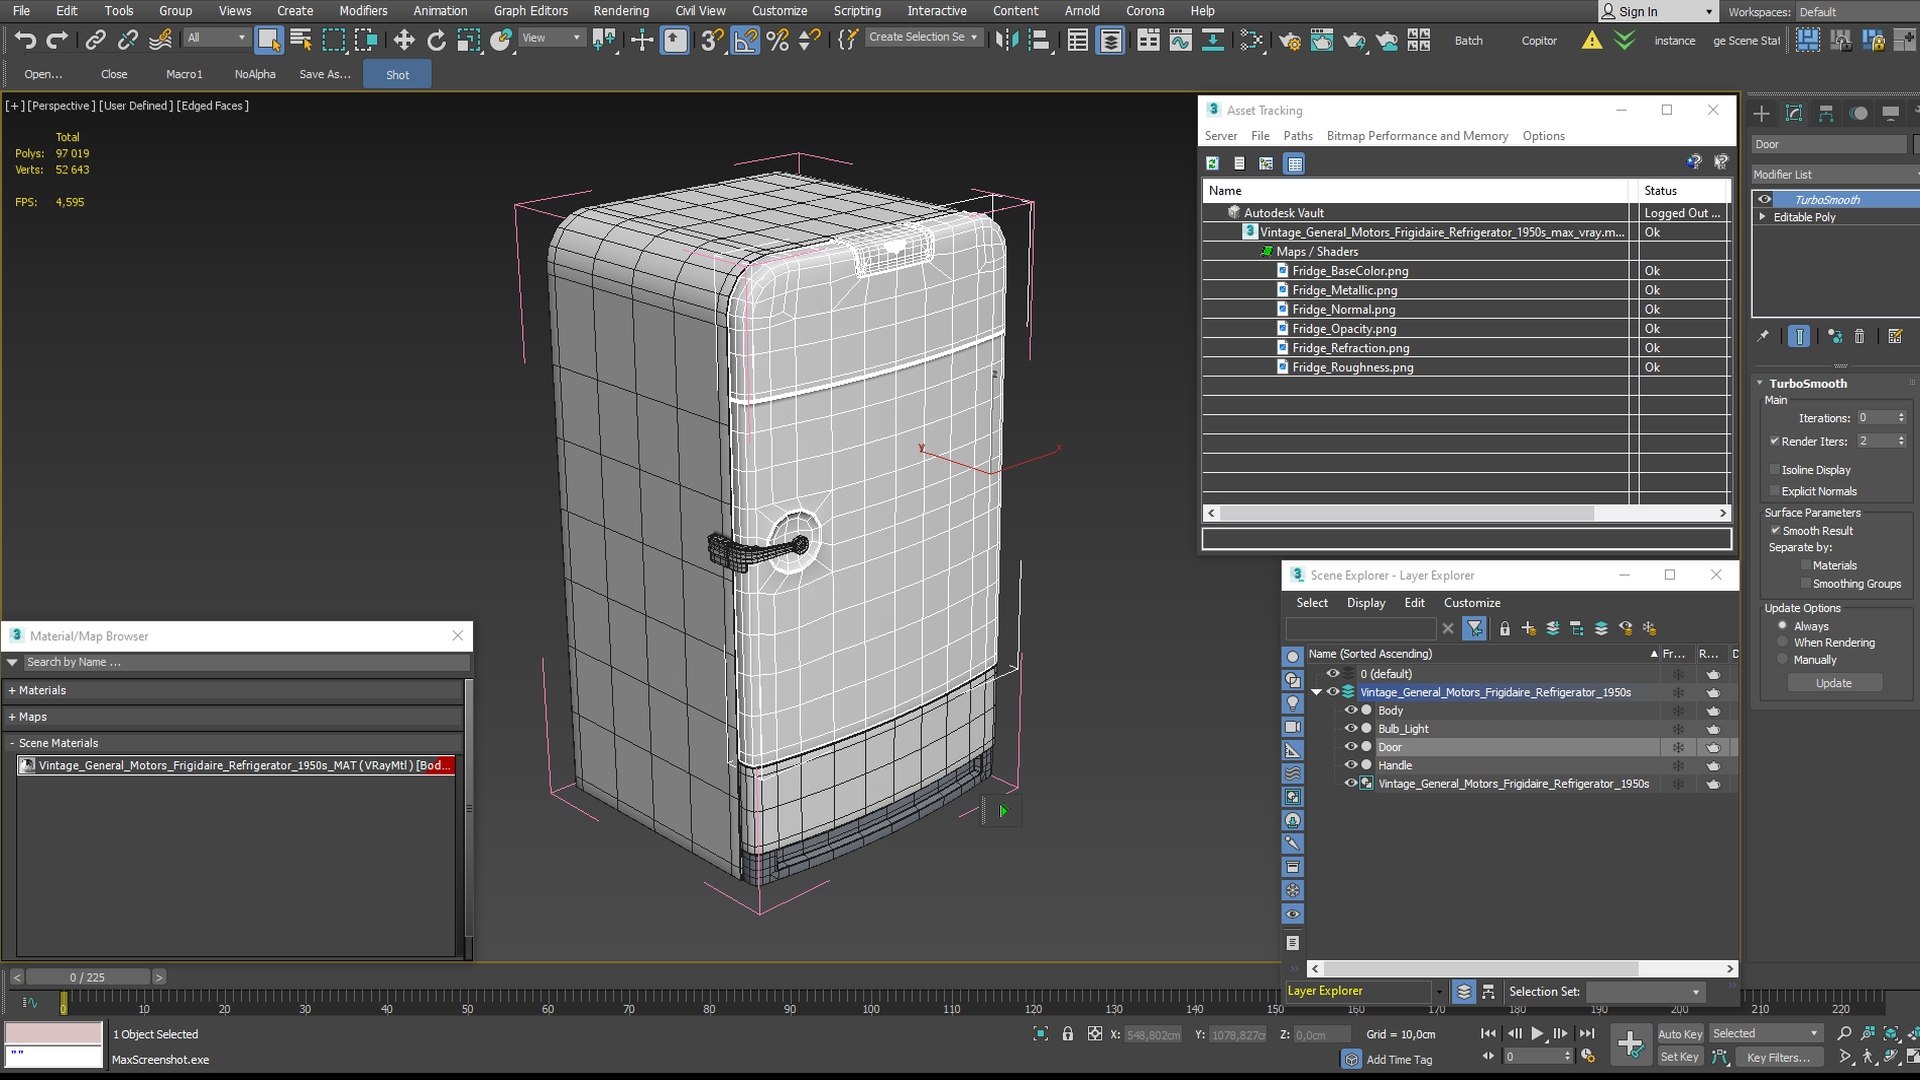The width and height of the screenshot is (1920, 1080).
Task: Toggle the Isoline Display checkbox
Action: point(1775,469)
